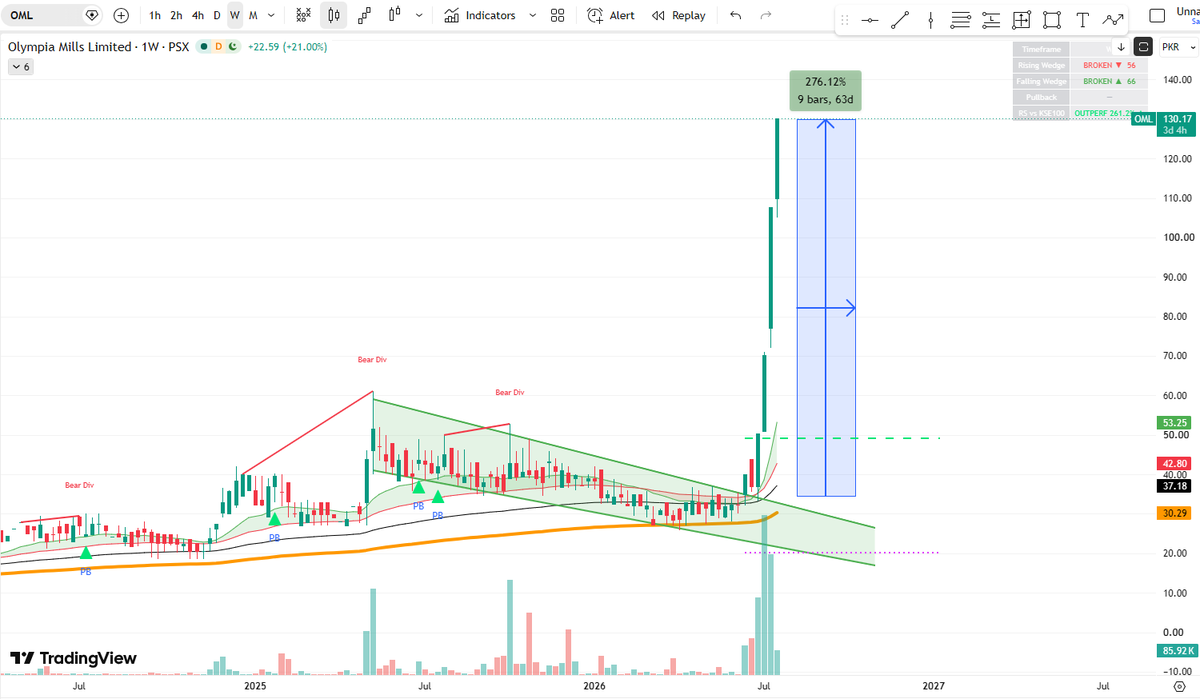Toggle the Candles chart style button
Viewport: 1200px width, 699px height.
coord(335,15)
